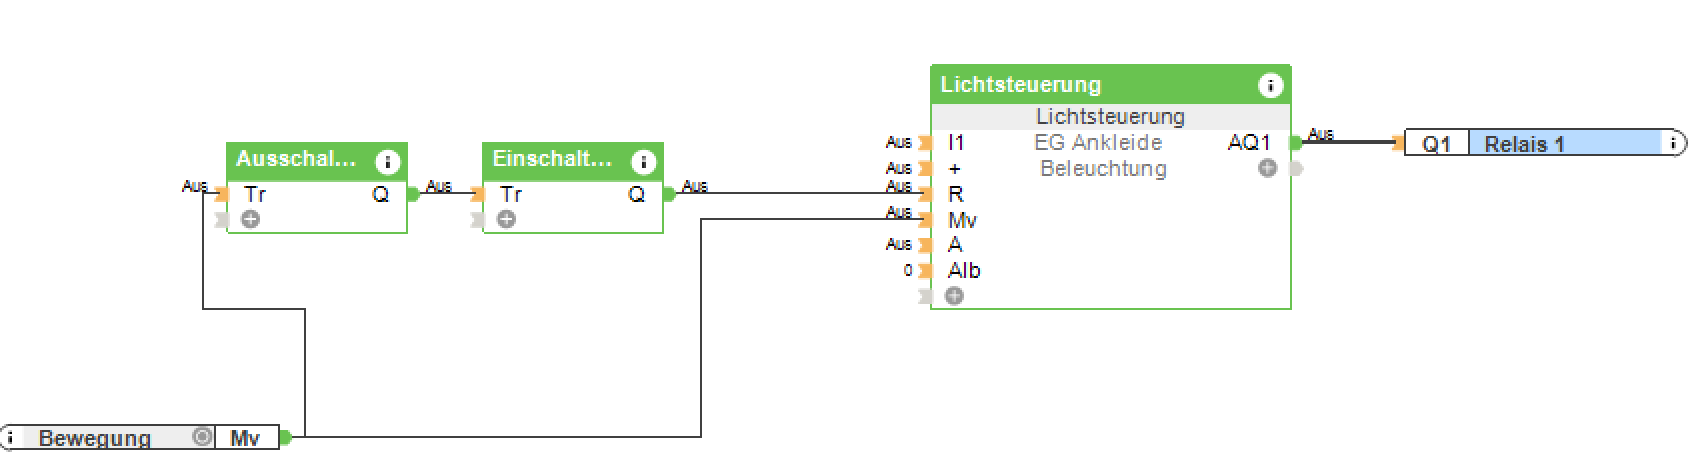The height and width of the screenshot is (465, 1700).
Task: Expand outputs plus below AQ1 in Lichtsteuerung
Action: 1267,168
